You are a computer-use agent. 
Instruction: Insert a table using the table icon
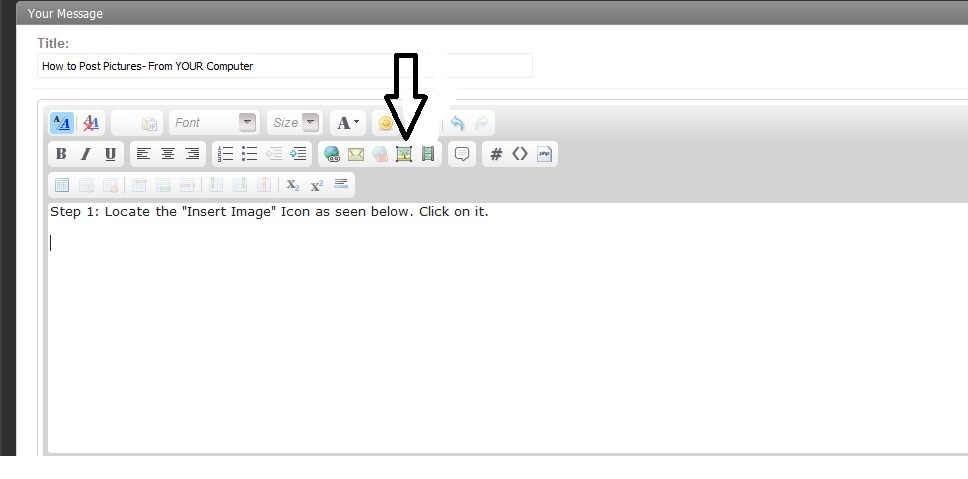tap(61, 185)
